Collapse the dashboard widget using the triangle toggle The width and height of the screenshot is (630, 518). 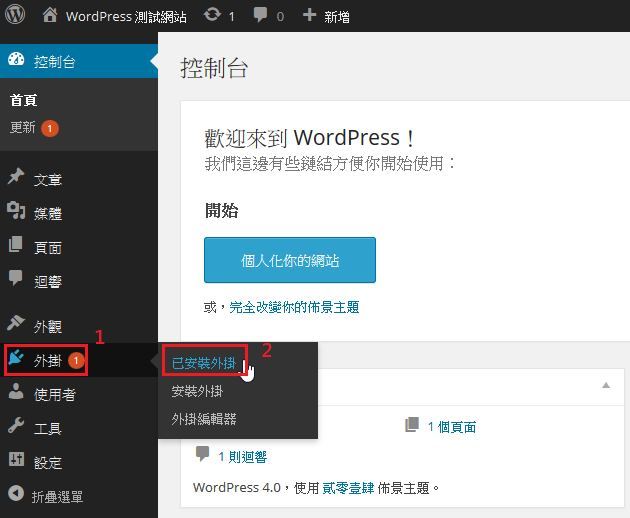coord(606,385)
